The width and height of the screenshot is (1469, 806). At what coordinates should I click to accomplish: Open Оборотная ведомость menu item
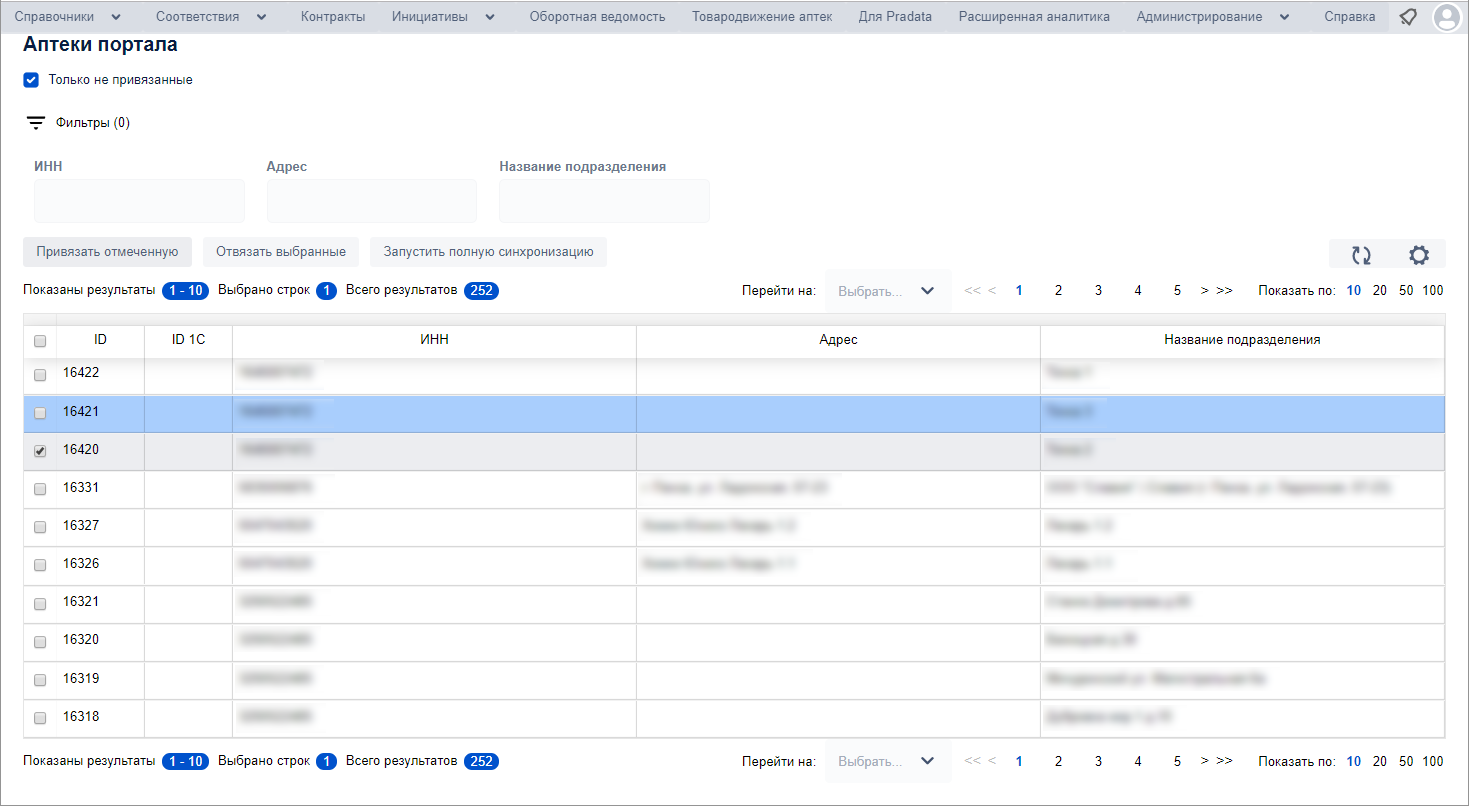click(597, 17)
